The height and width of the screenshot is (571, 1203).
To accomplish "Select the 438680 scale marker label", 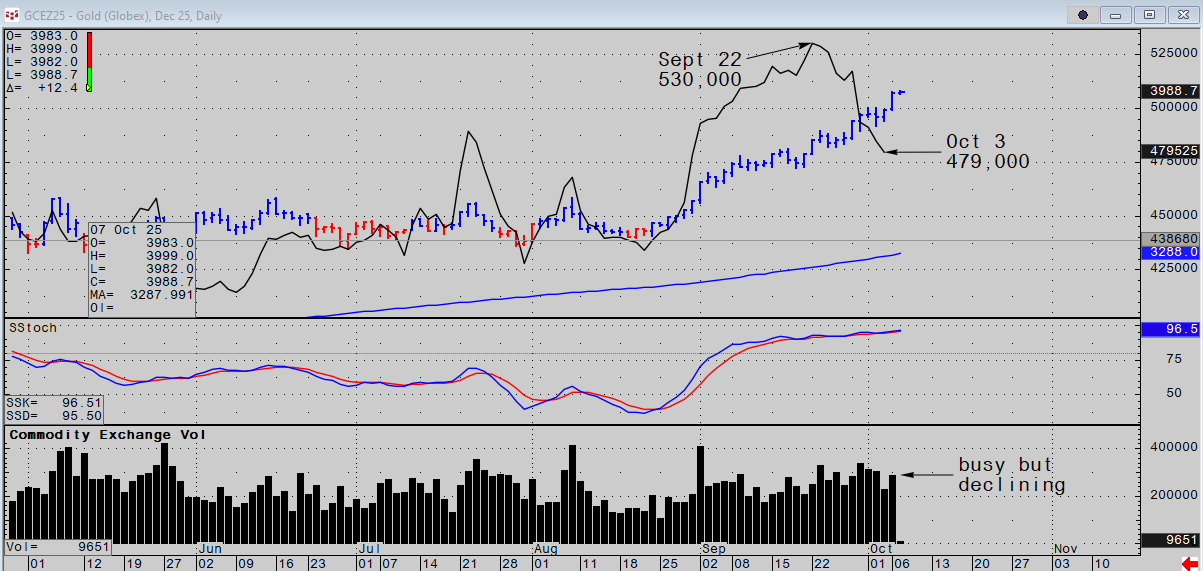I will 1171,240.
